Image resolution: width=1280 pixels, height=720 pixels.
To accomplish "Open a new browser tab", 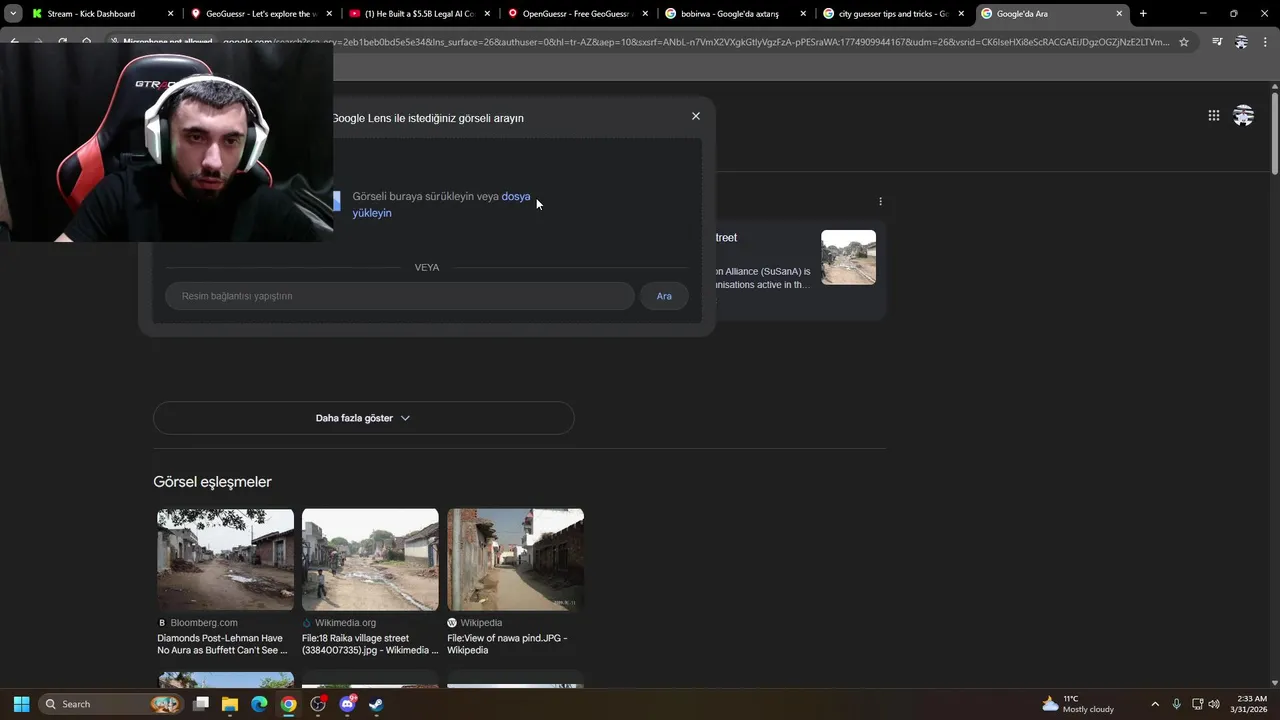I will pyautogui.click(x=1143, y=14).
